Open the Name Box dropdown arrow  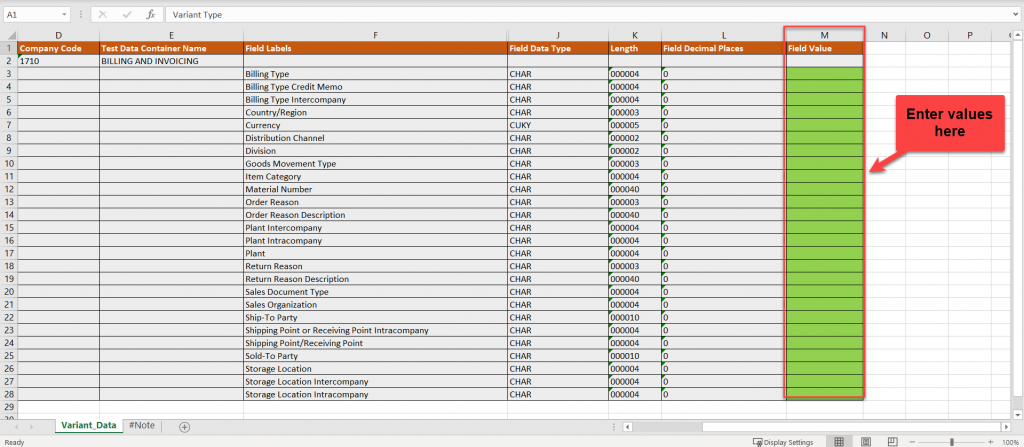(64, 14)
